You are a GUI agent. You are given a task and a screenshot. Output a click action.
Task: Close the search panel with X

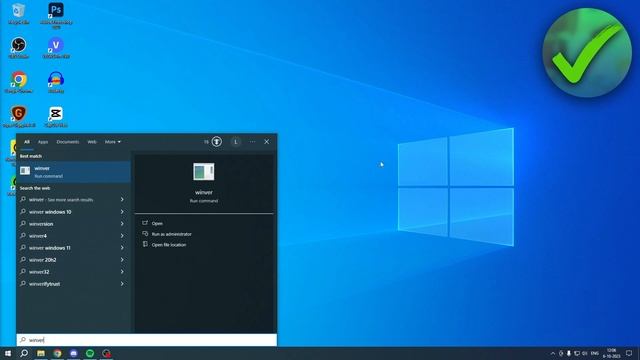point(267,142)
